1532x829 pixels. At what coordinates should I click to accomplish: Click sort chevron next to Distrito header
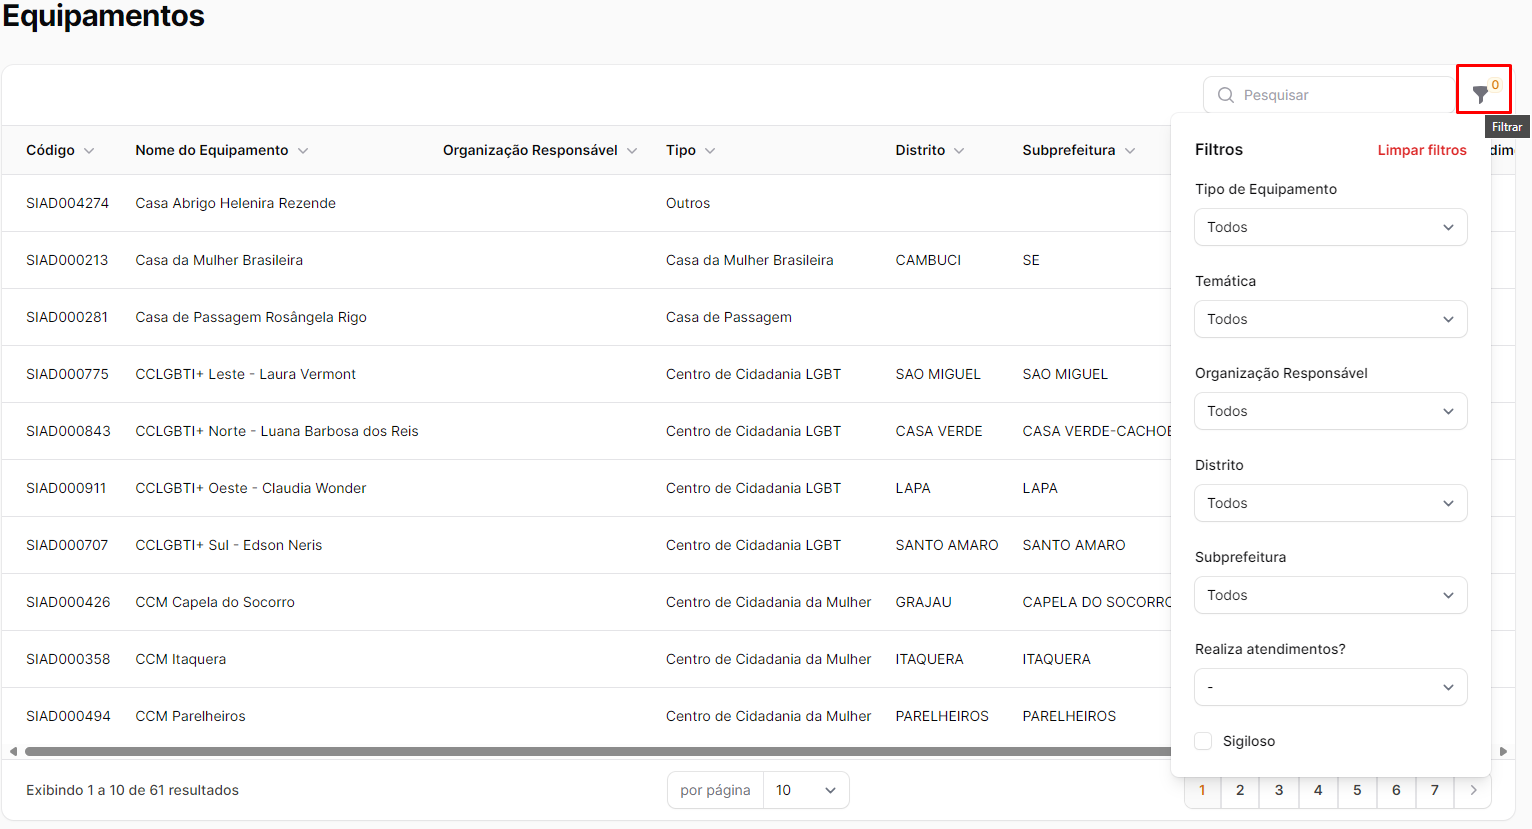coord(959,151)
